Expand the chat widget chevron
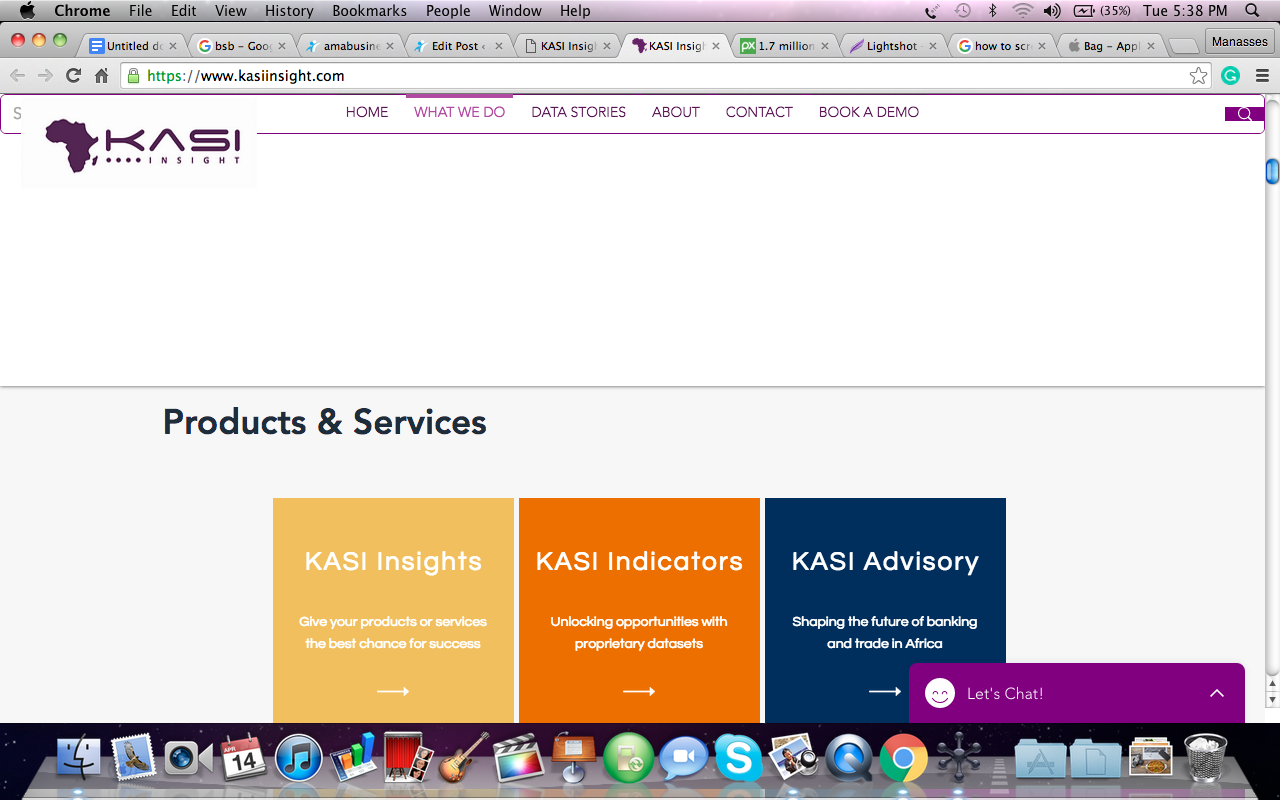 pyautogui.click(x=1216, y=693)
